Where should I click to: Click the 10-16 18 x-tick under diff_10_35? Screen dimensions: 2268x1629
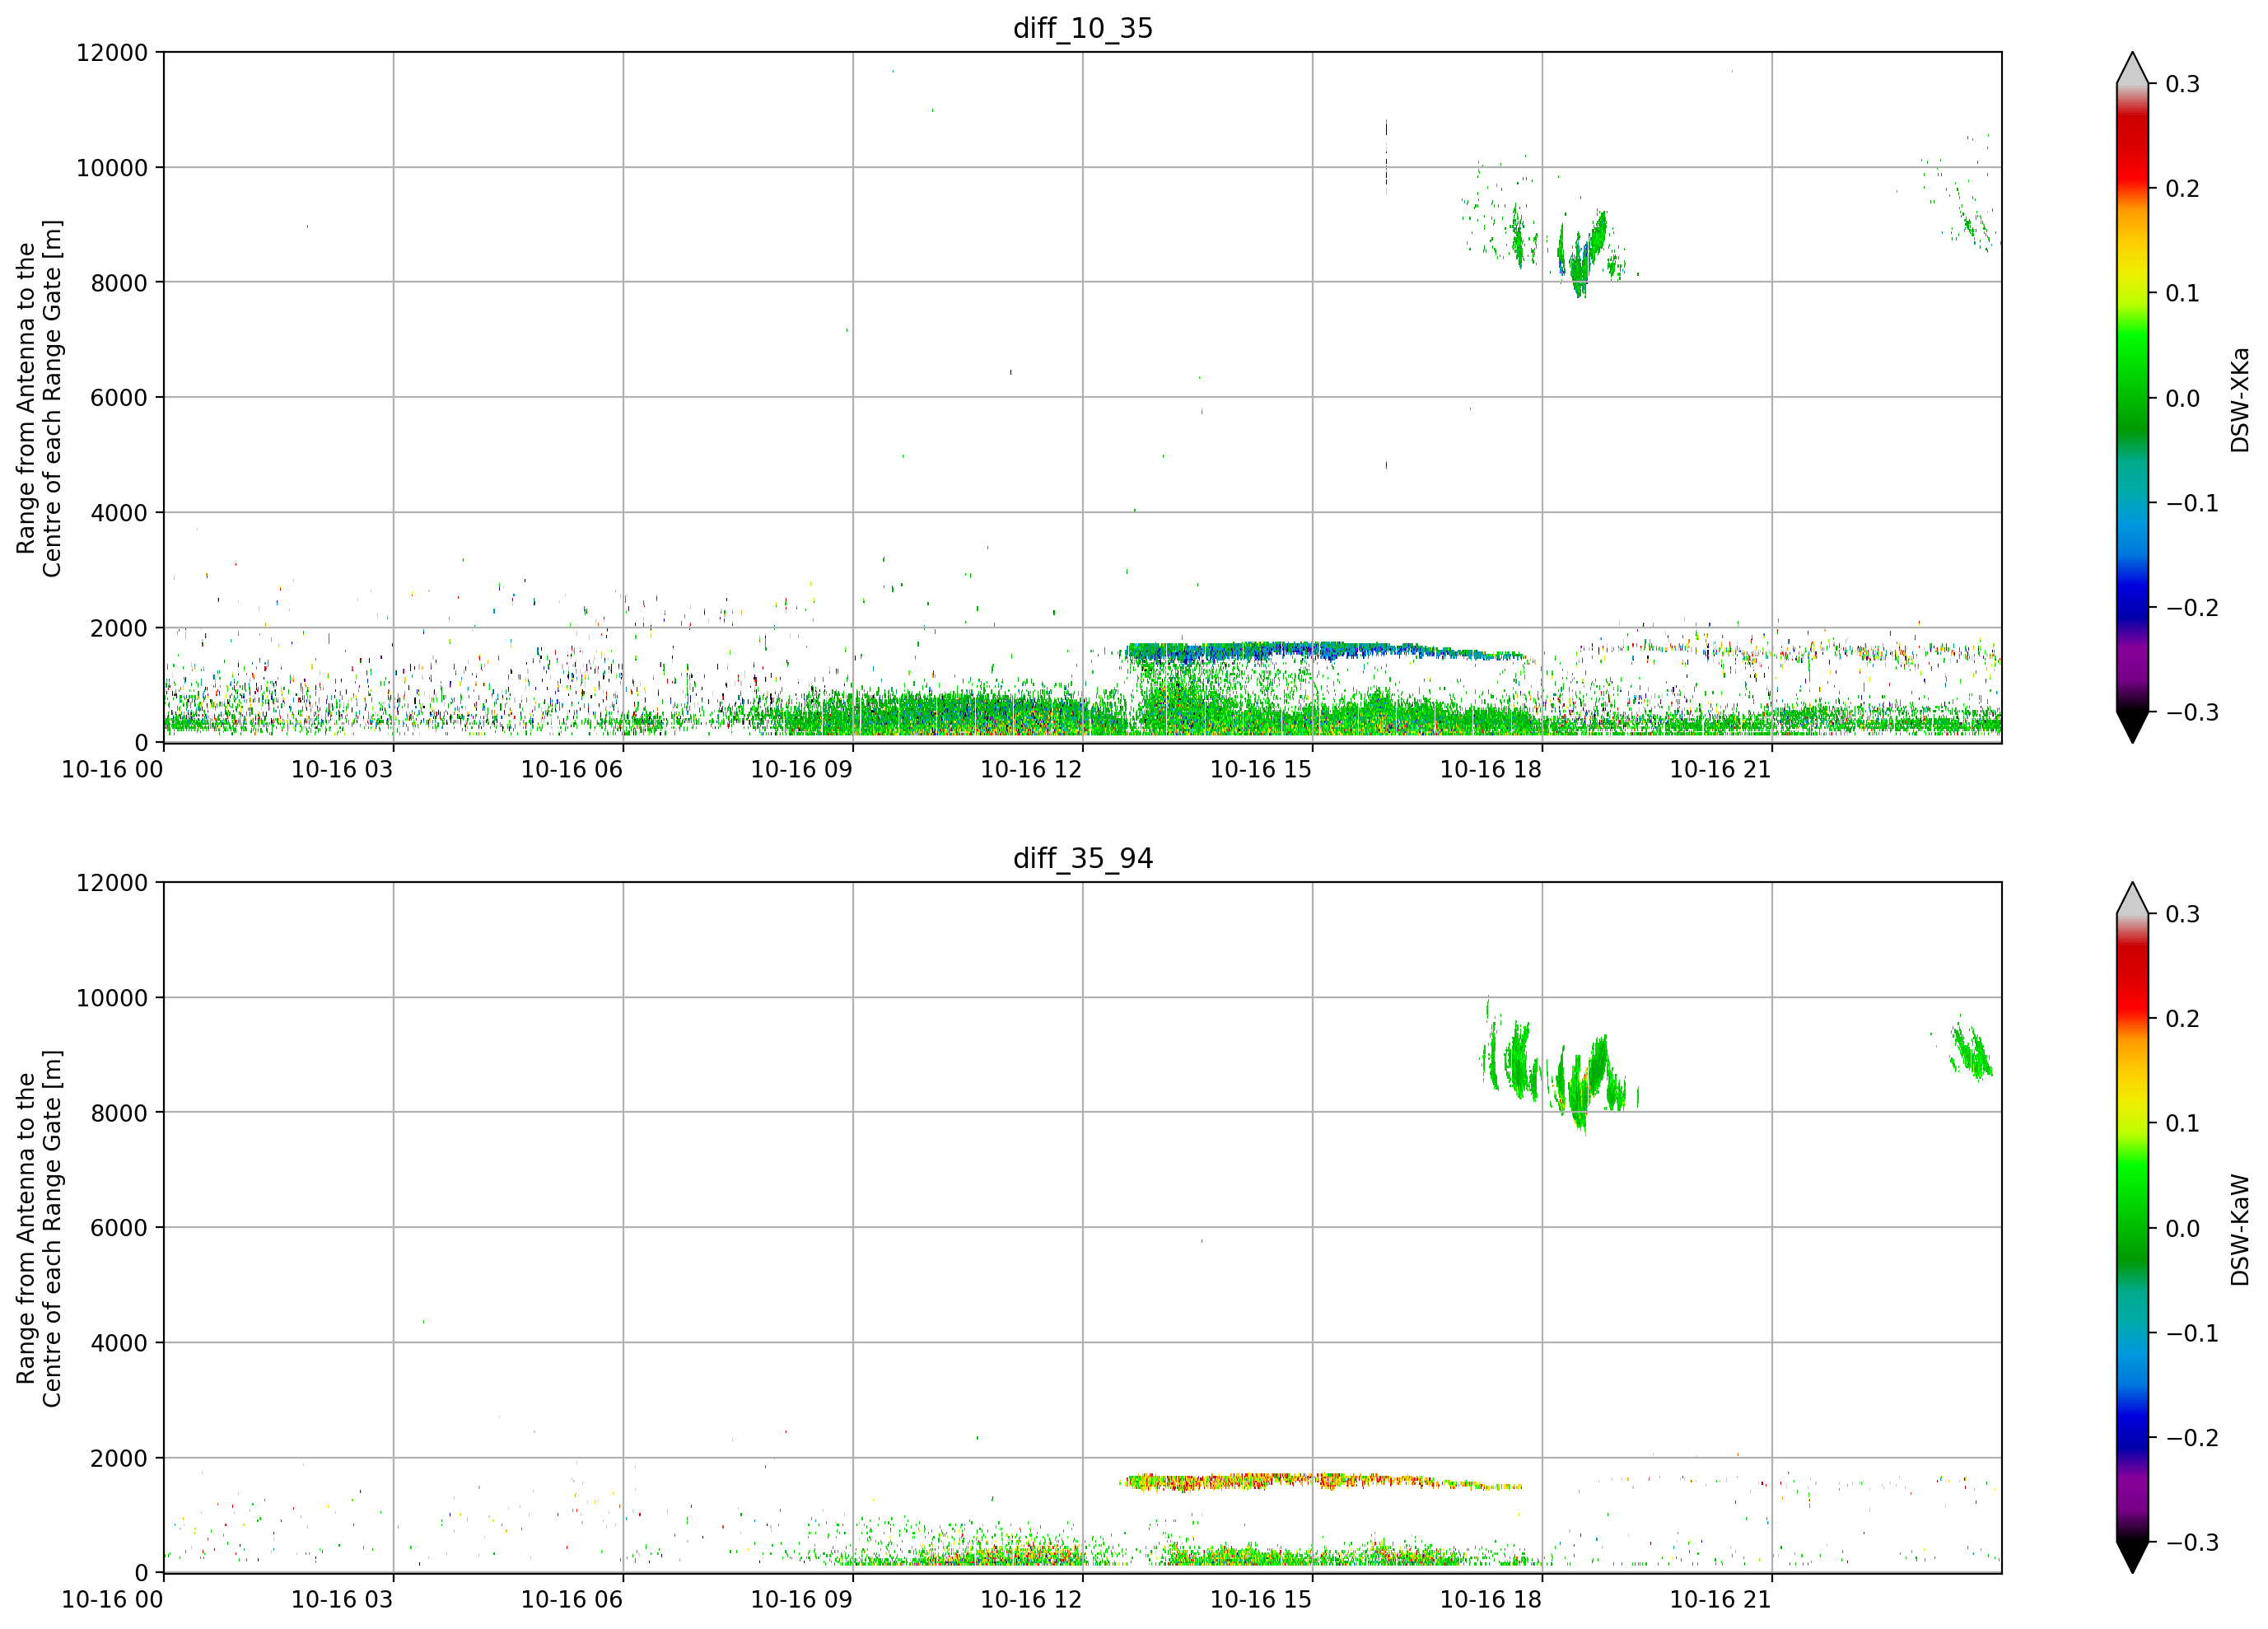point(1491,769)
